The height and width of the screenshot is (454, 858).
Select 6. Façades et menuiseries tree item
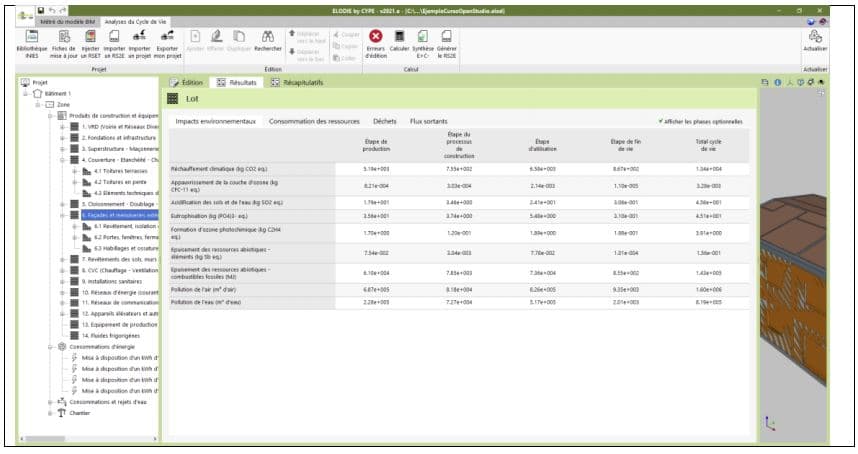119,216
